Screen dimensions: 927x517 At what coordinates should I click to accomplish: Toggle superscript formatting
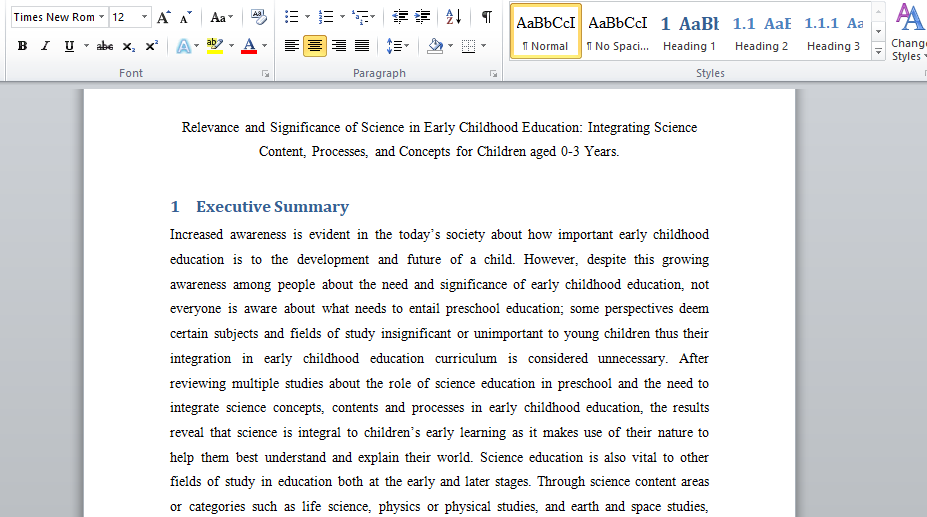[x=152, y=46]
